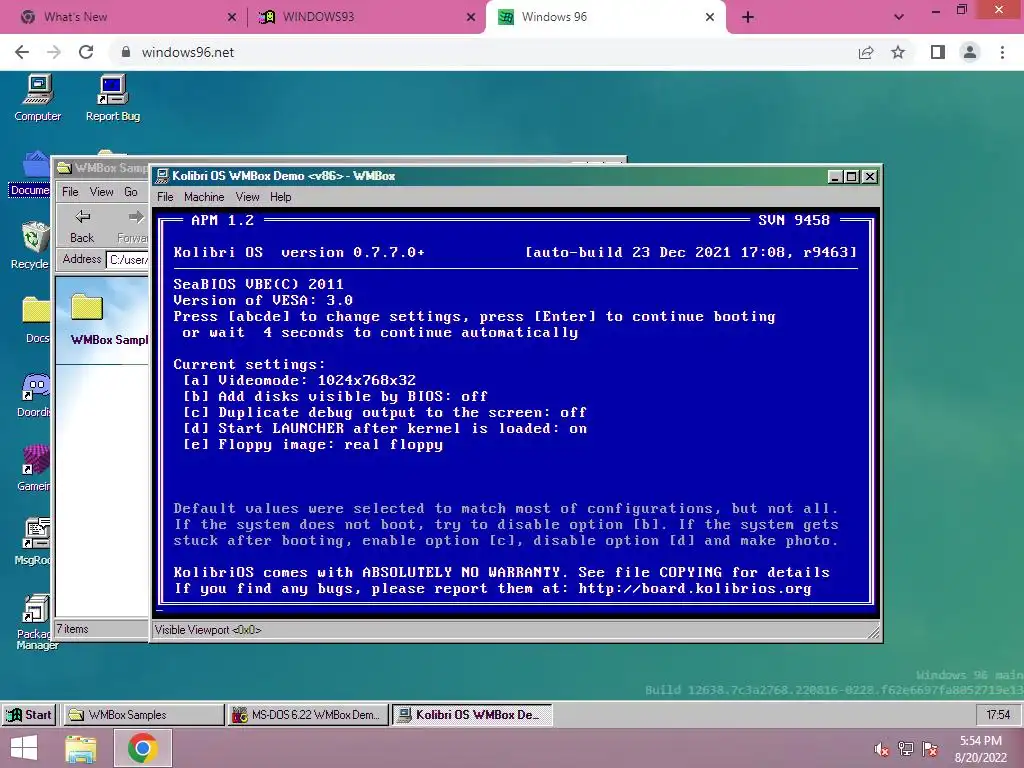Screen dimensions: 1024x768
Task: Click the Kolibri OS WMBox window title icon
Action: point(163,176)
